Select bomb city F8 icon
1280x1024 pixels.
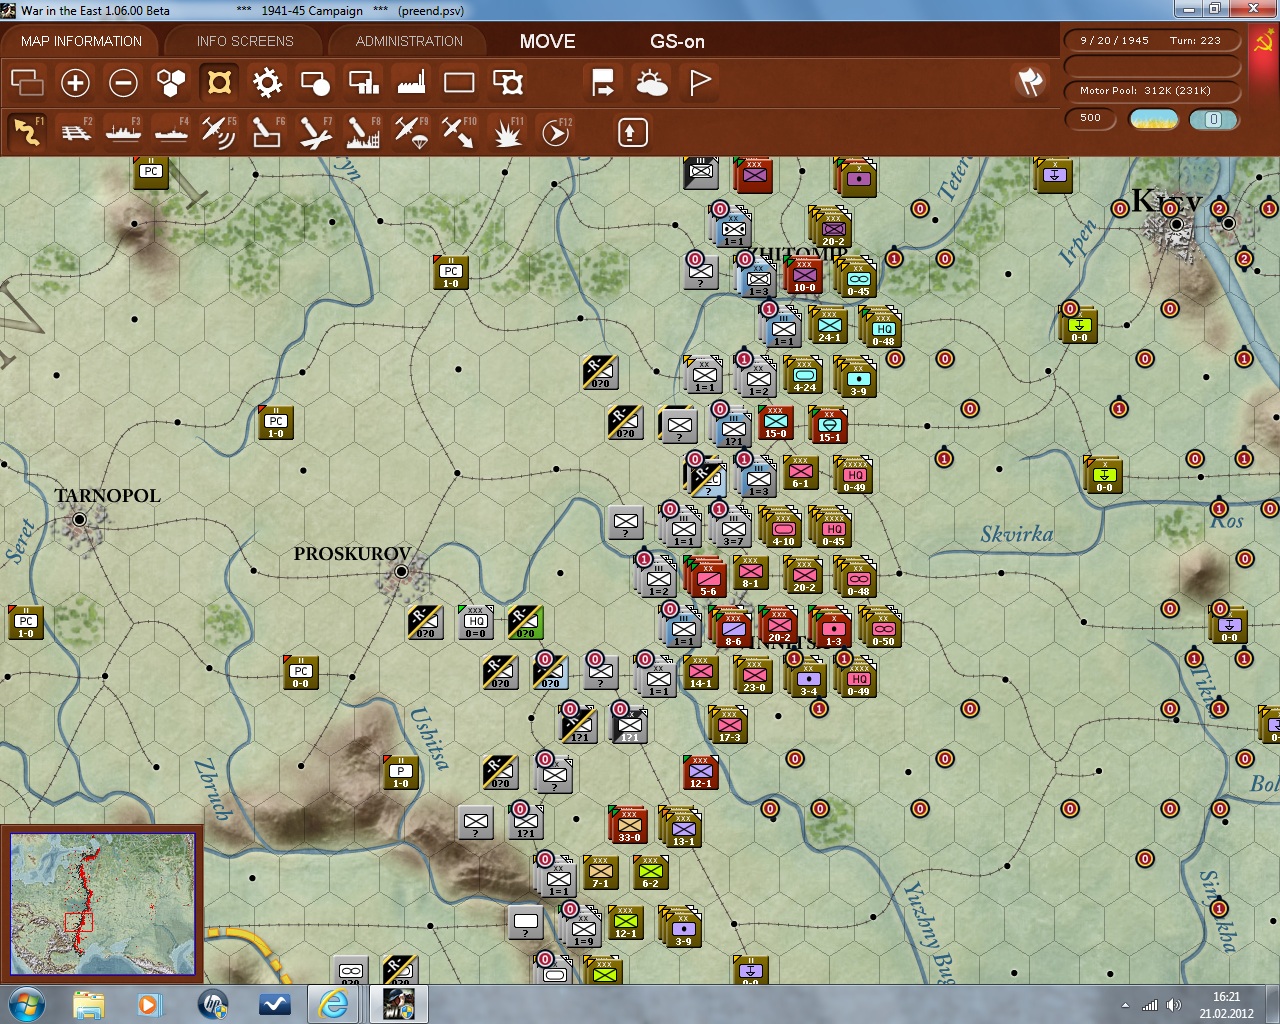click(x=363, y=131)
